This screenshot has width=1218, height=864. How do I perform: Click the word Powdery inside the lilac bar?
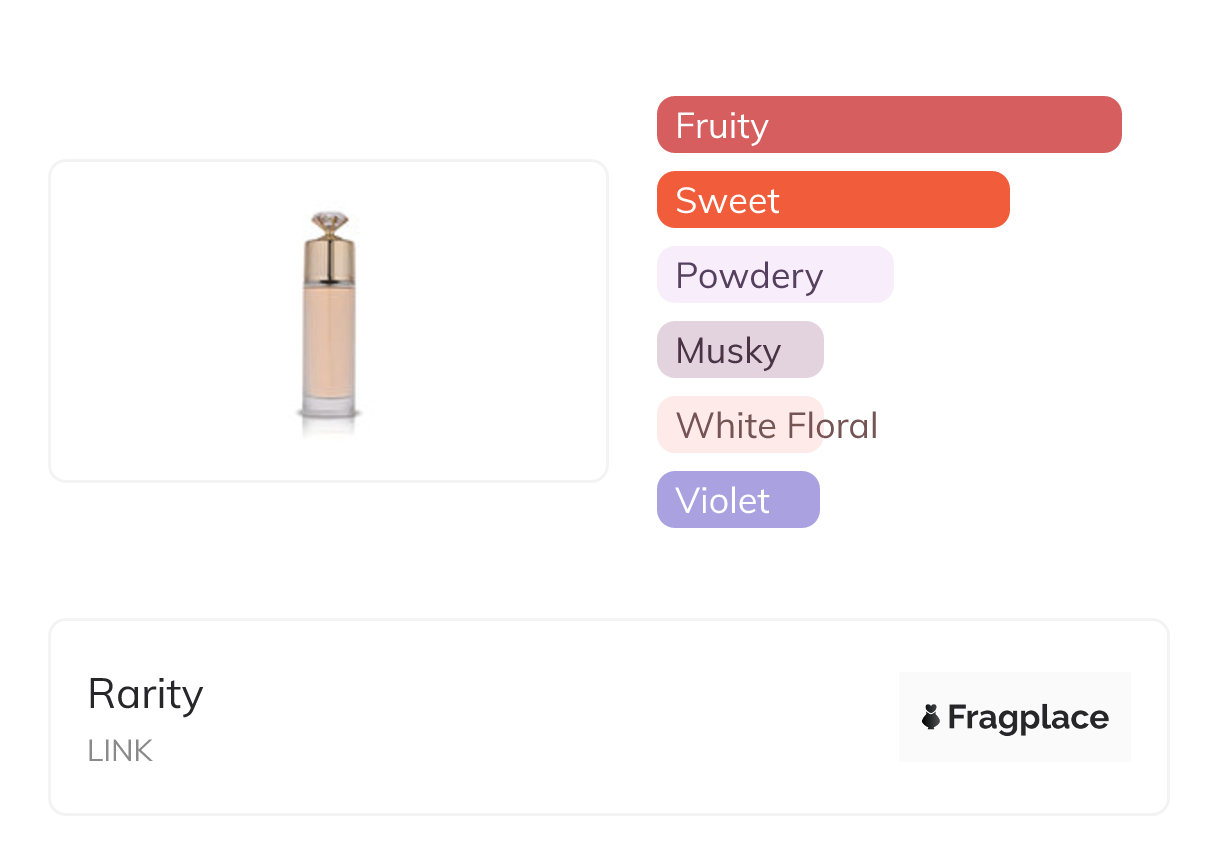(749, 276)
